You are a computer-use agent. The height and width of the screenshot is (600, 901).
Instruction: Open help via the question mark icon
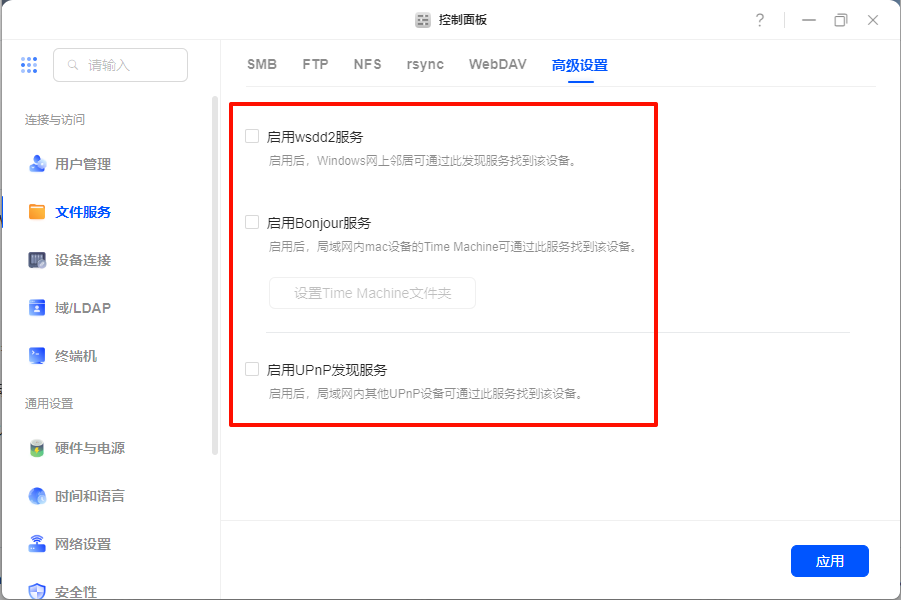[760, 20]
